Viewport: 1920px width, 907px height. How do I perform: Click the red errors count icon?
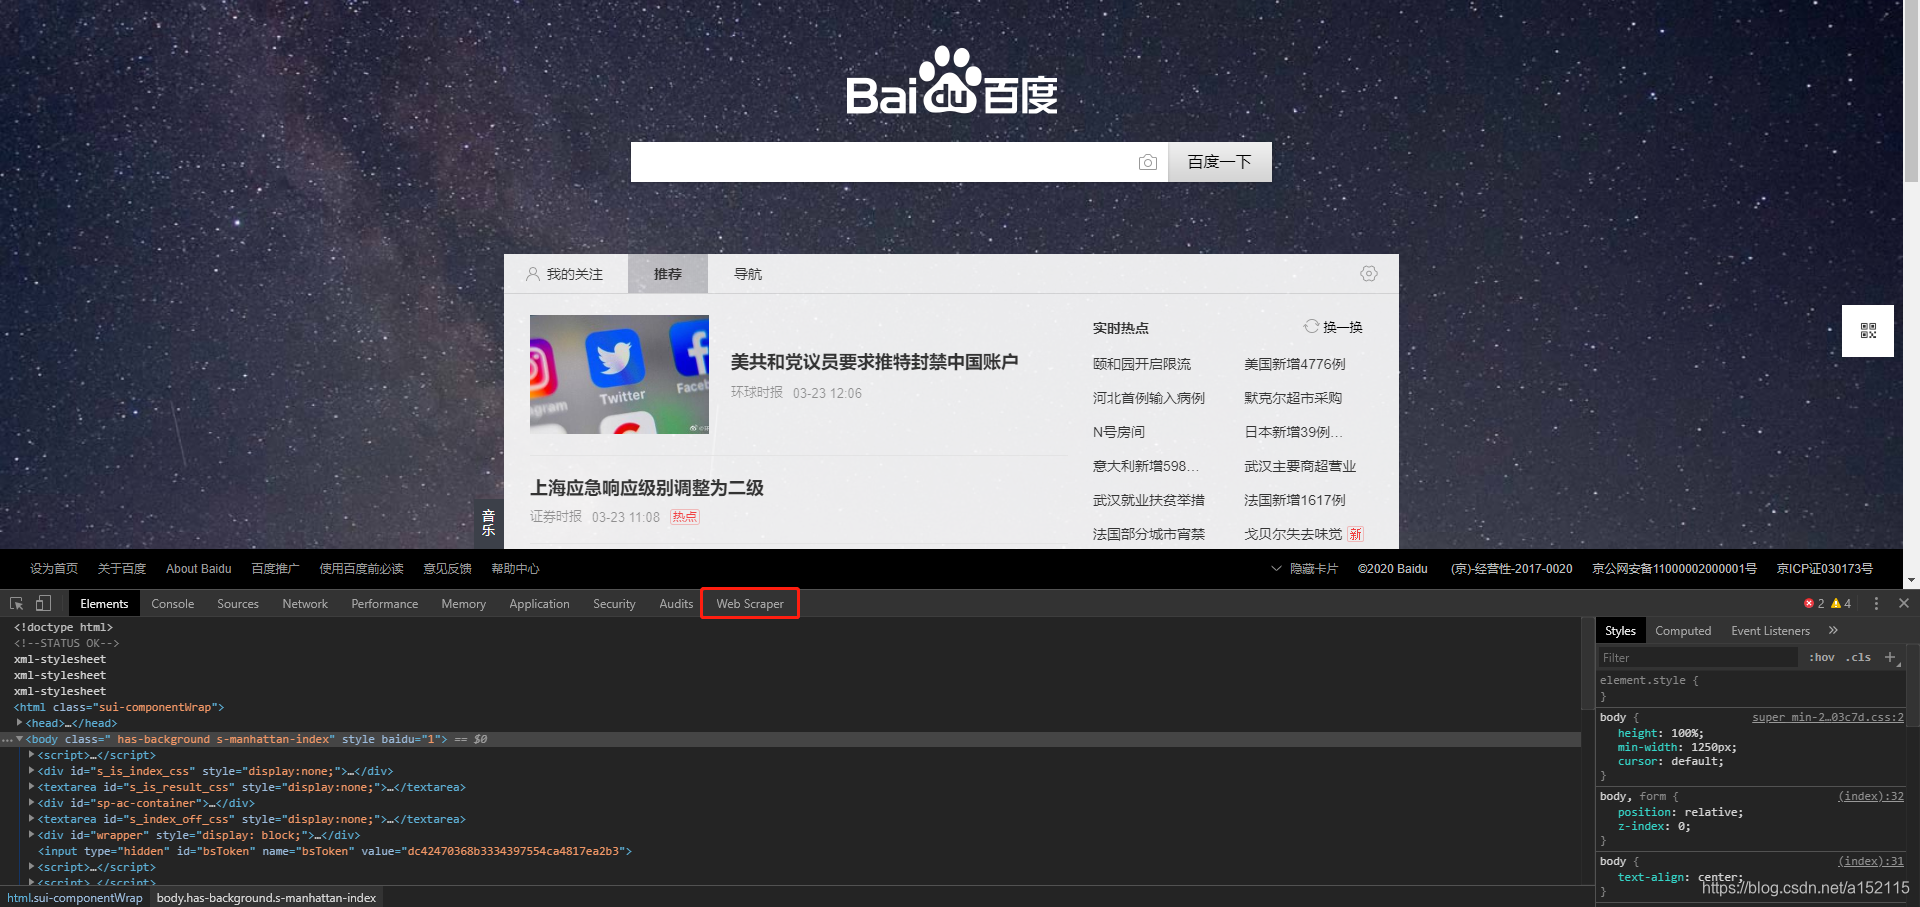(1814, 603)
